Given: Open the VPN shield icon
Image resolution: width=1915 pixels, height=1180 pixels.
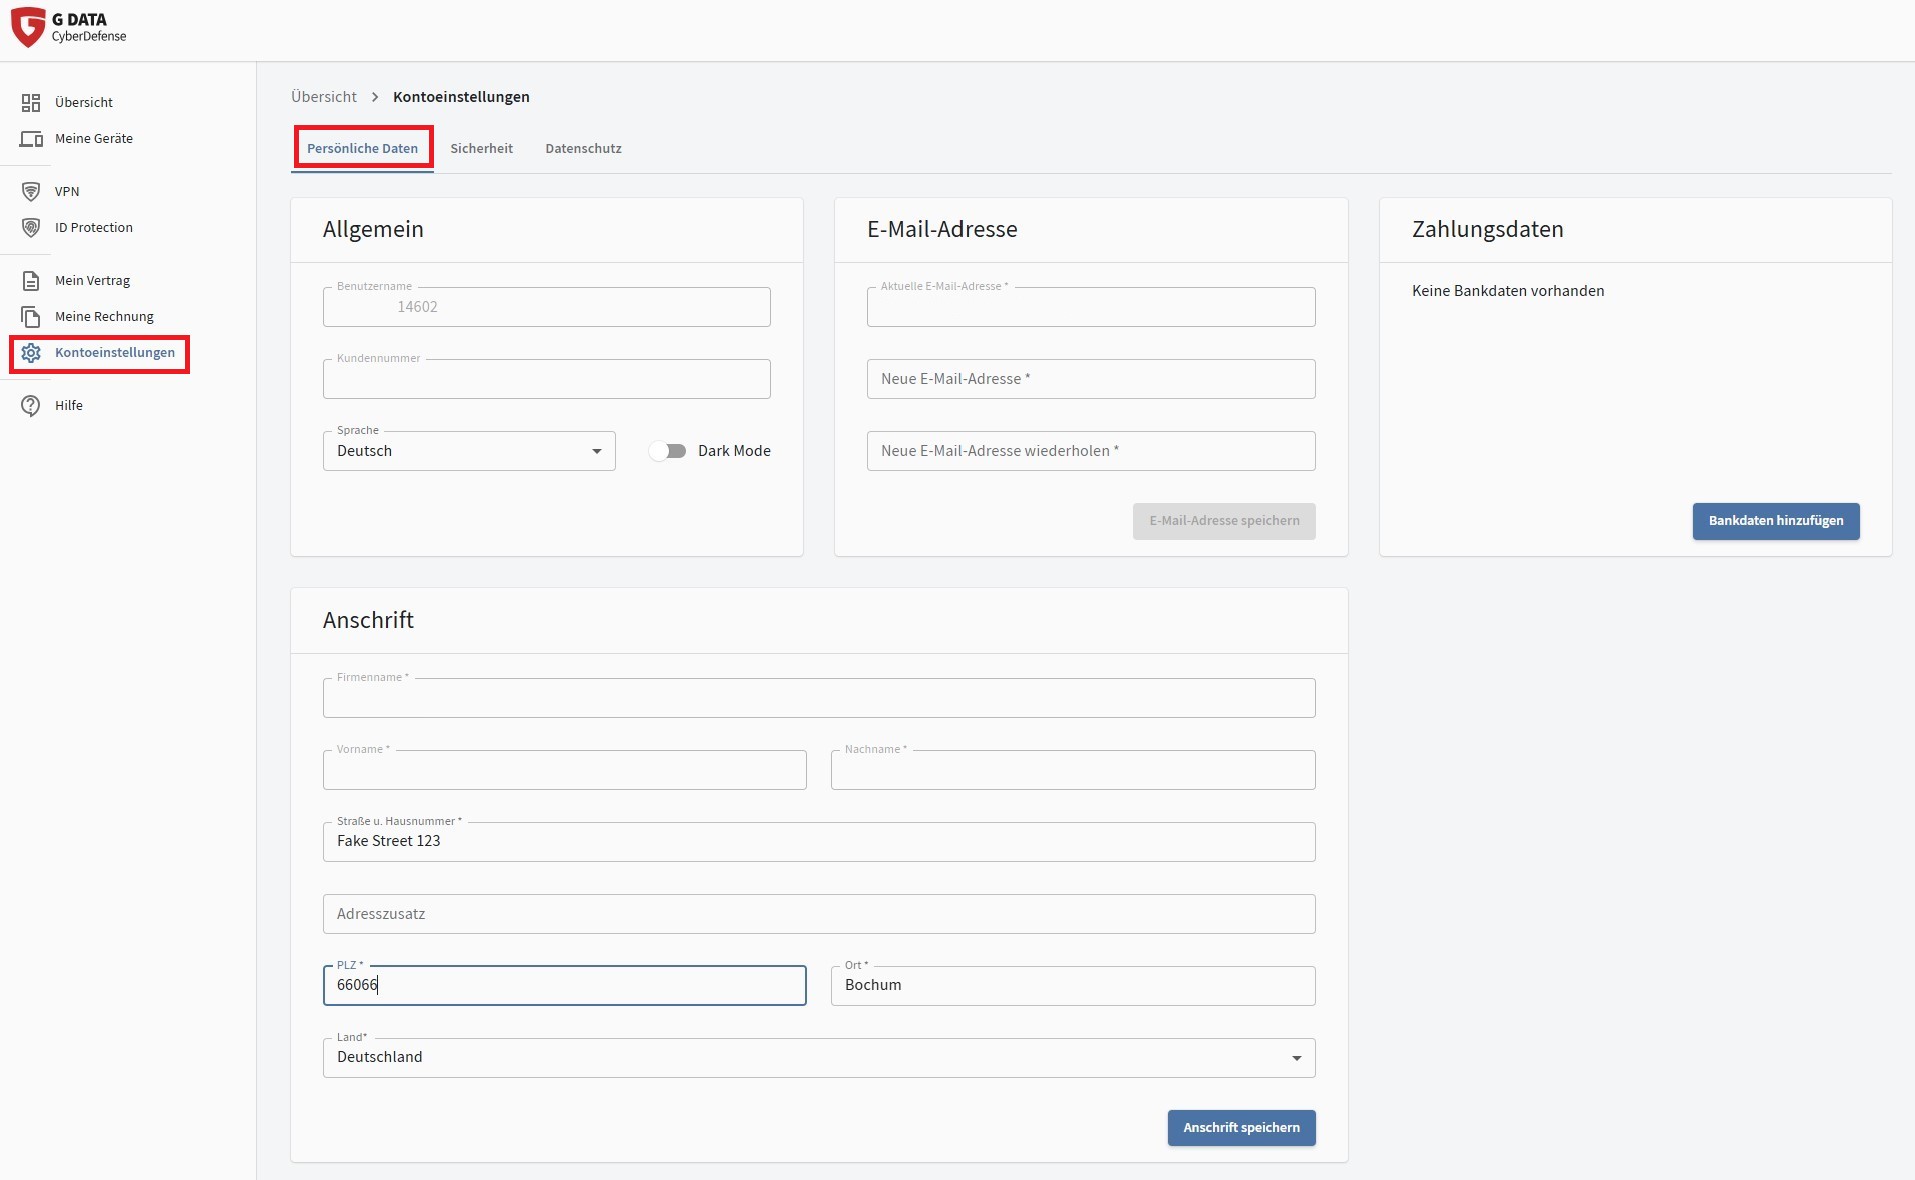Looking at the screenshot, I should pyautogui.click(x=31, y=192).
